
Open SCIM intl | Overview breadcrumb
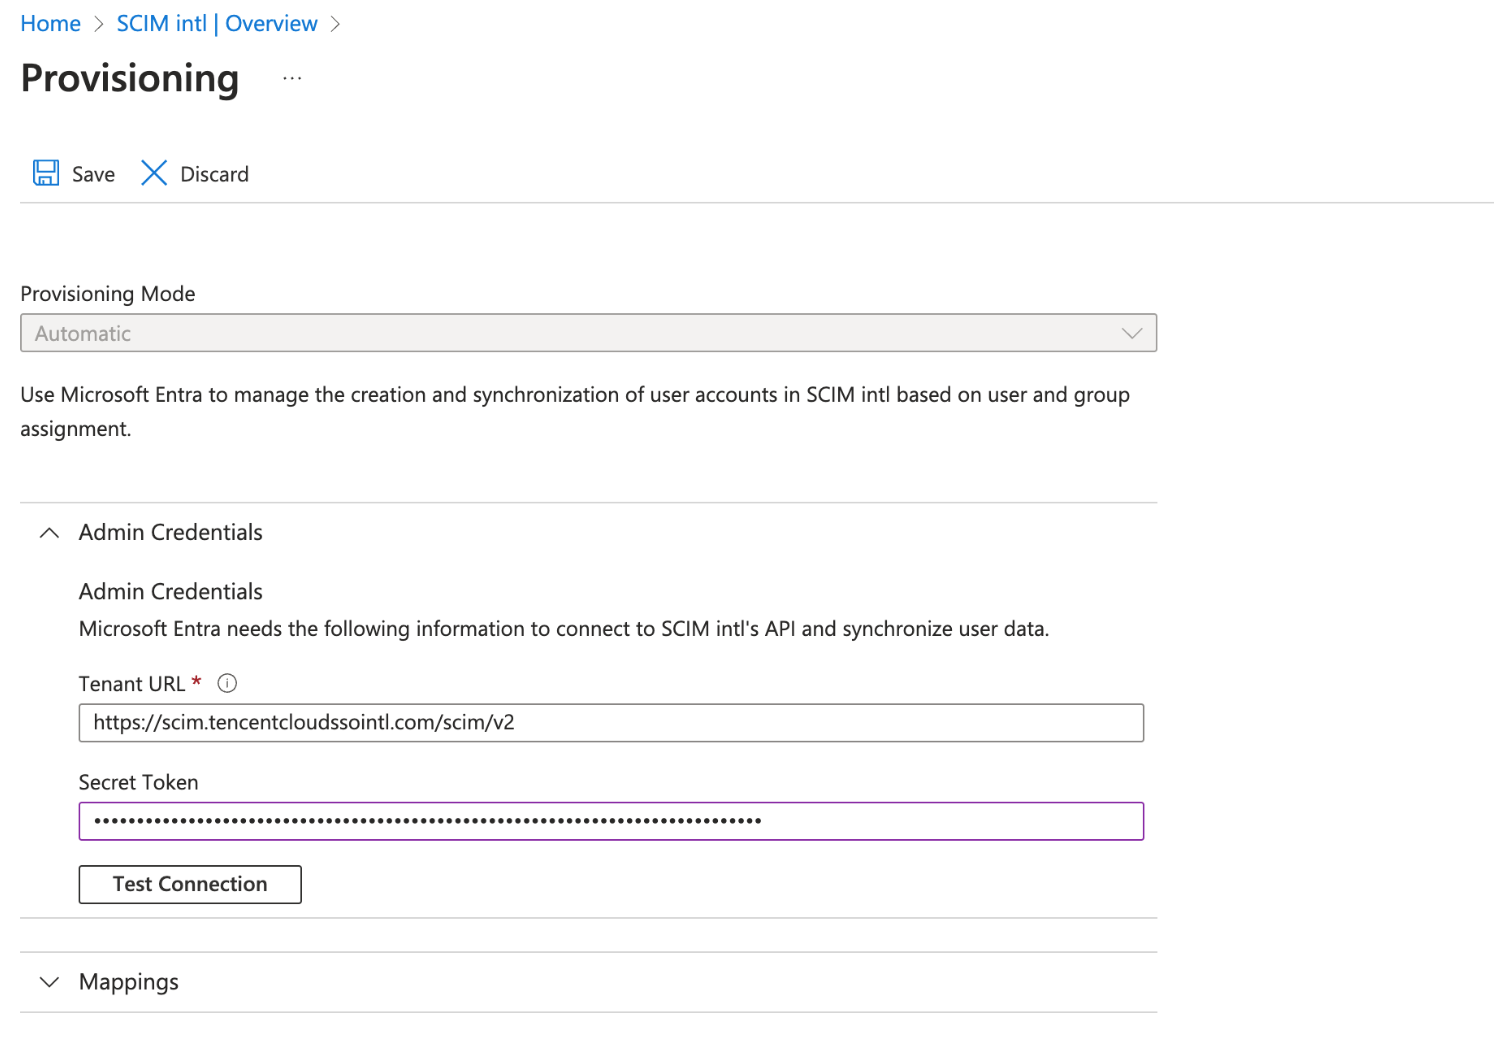point(217,24)
